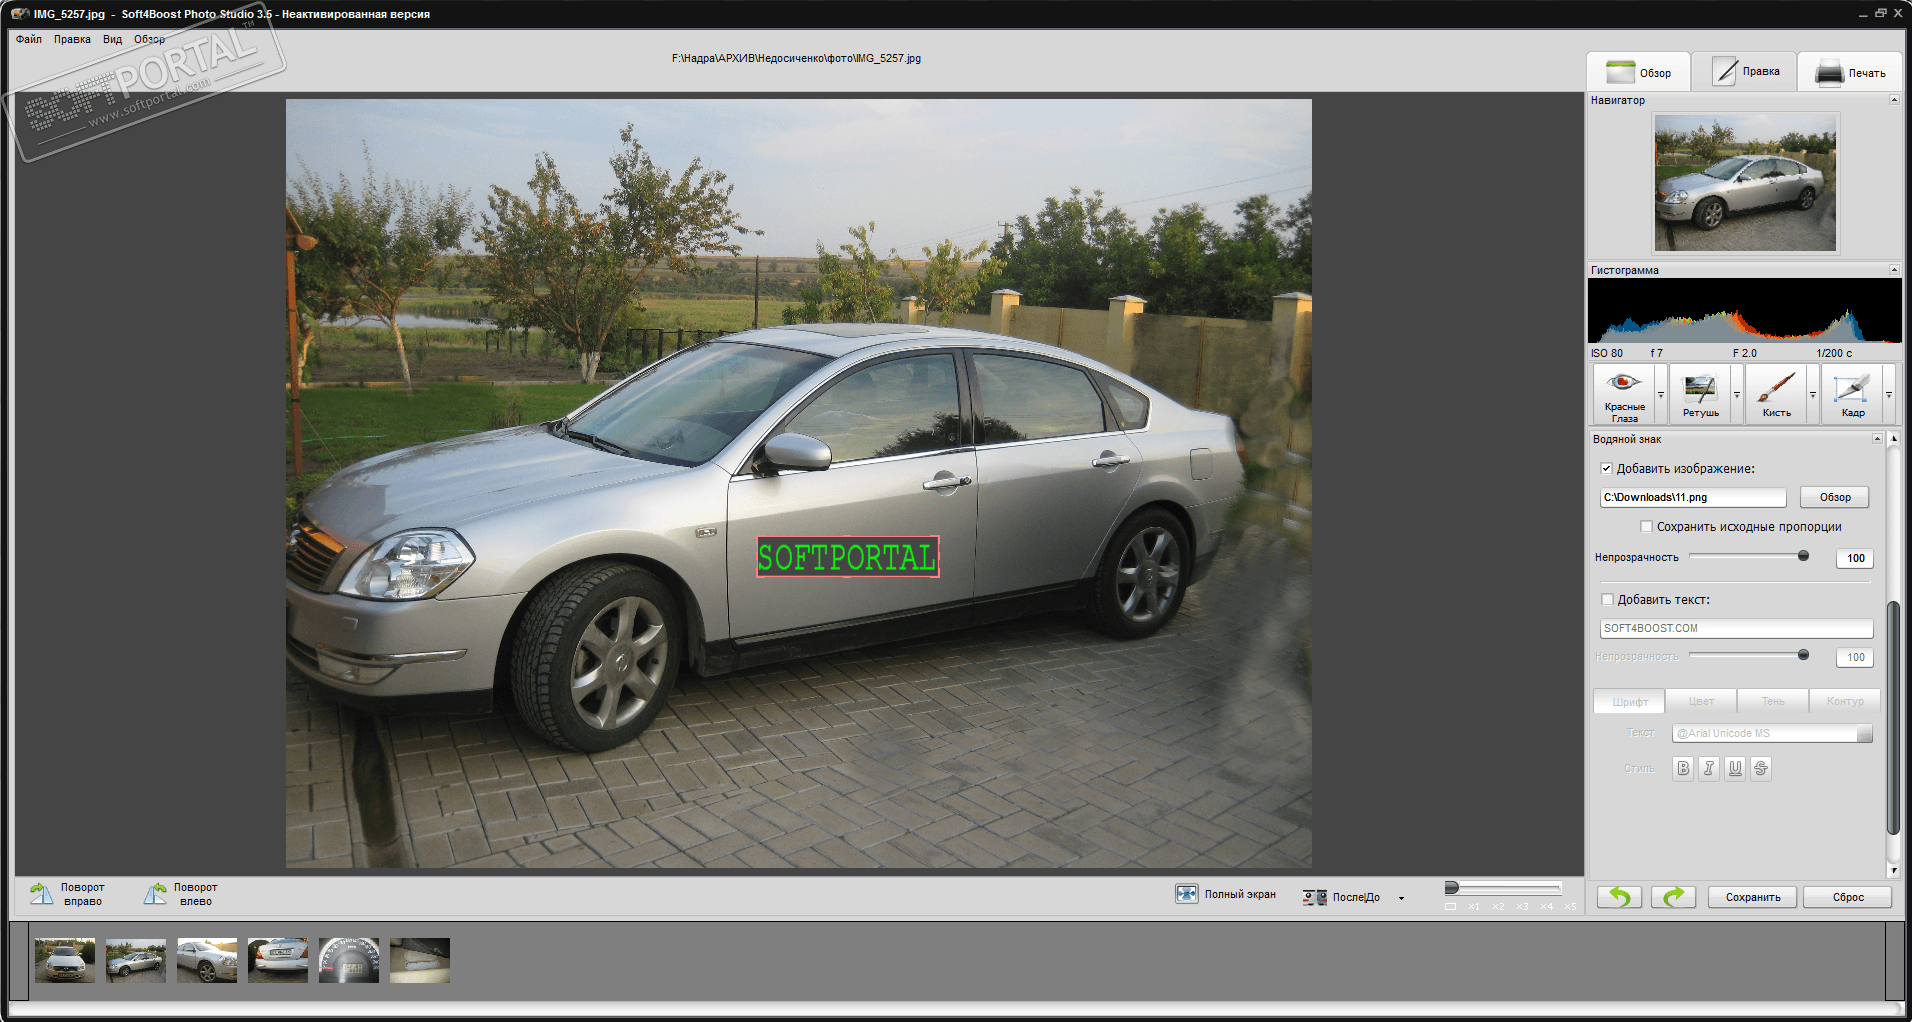This screenshot has height=1022, width=1912.
Task: Click the Навигатор preview thumbnail
Action: [x=1745, y=182]
